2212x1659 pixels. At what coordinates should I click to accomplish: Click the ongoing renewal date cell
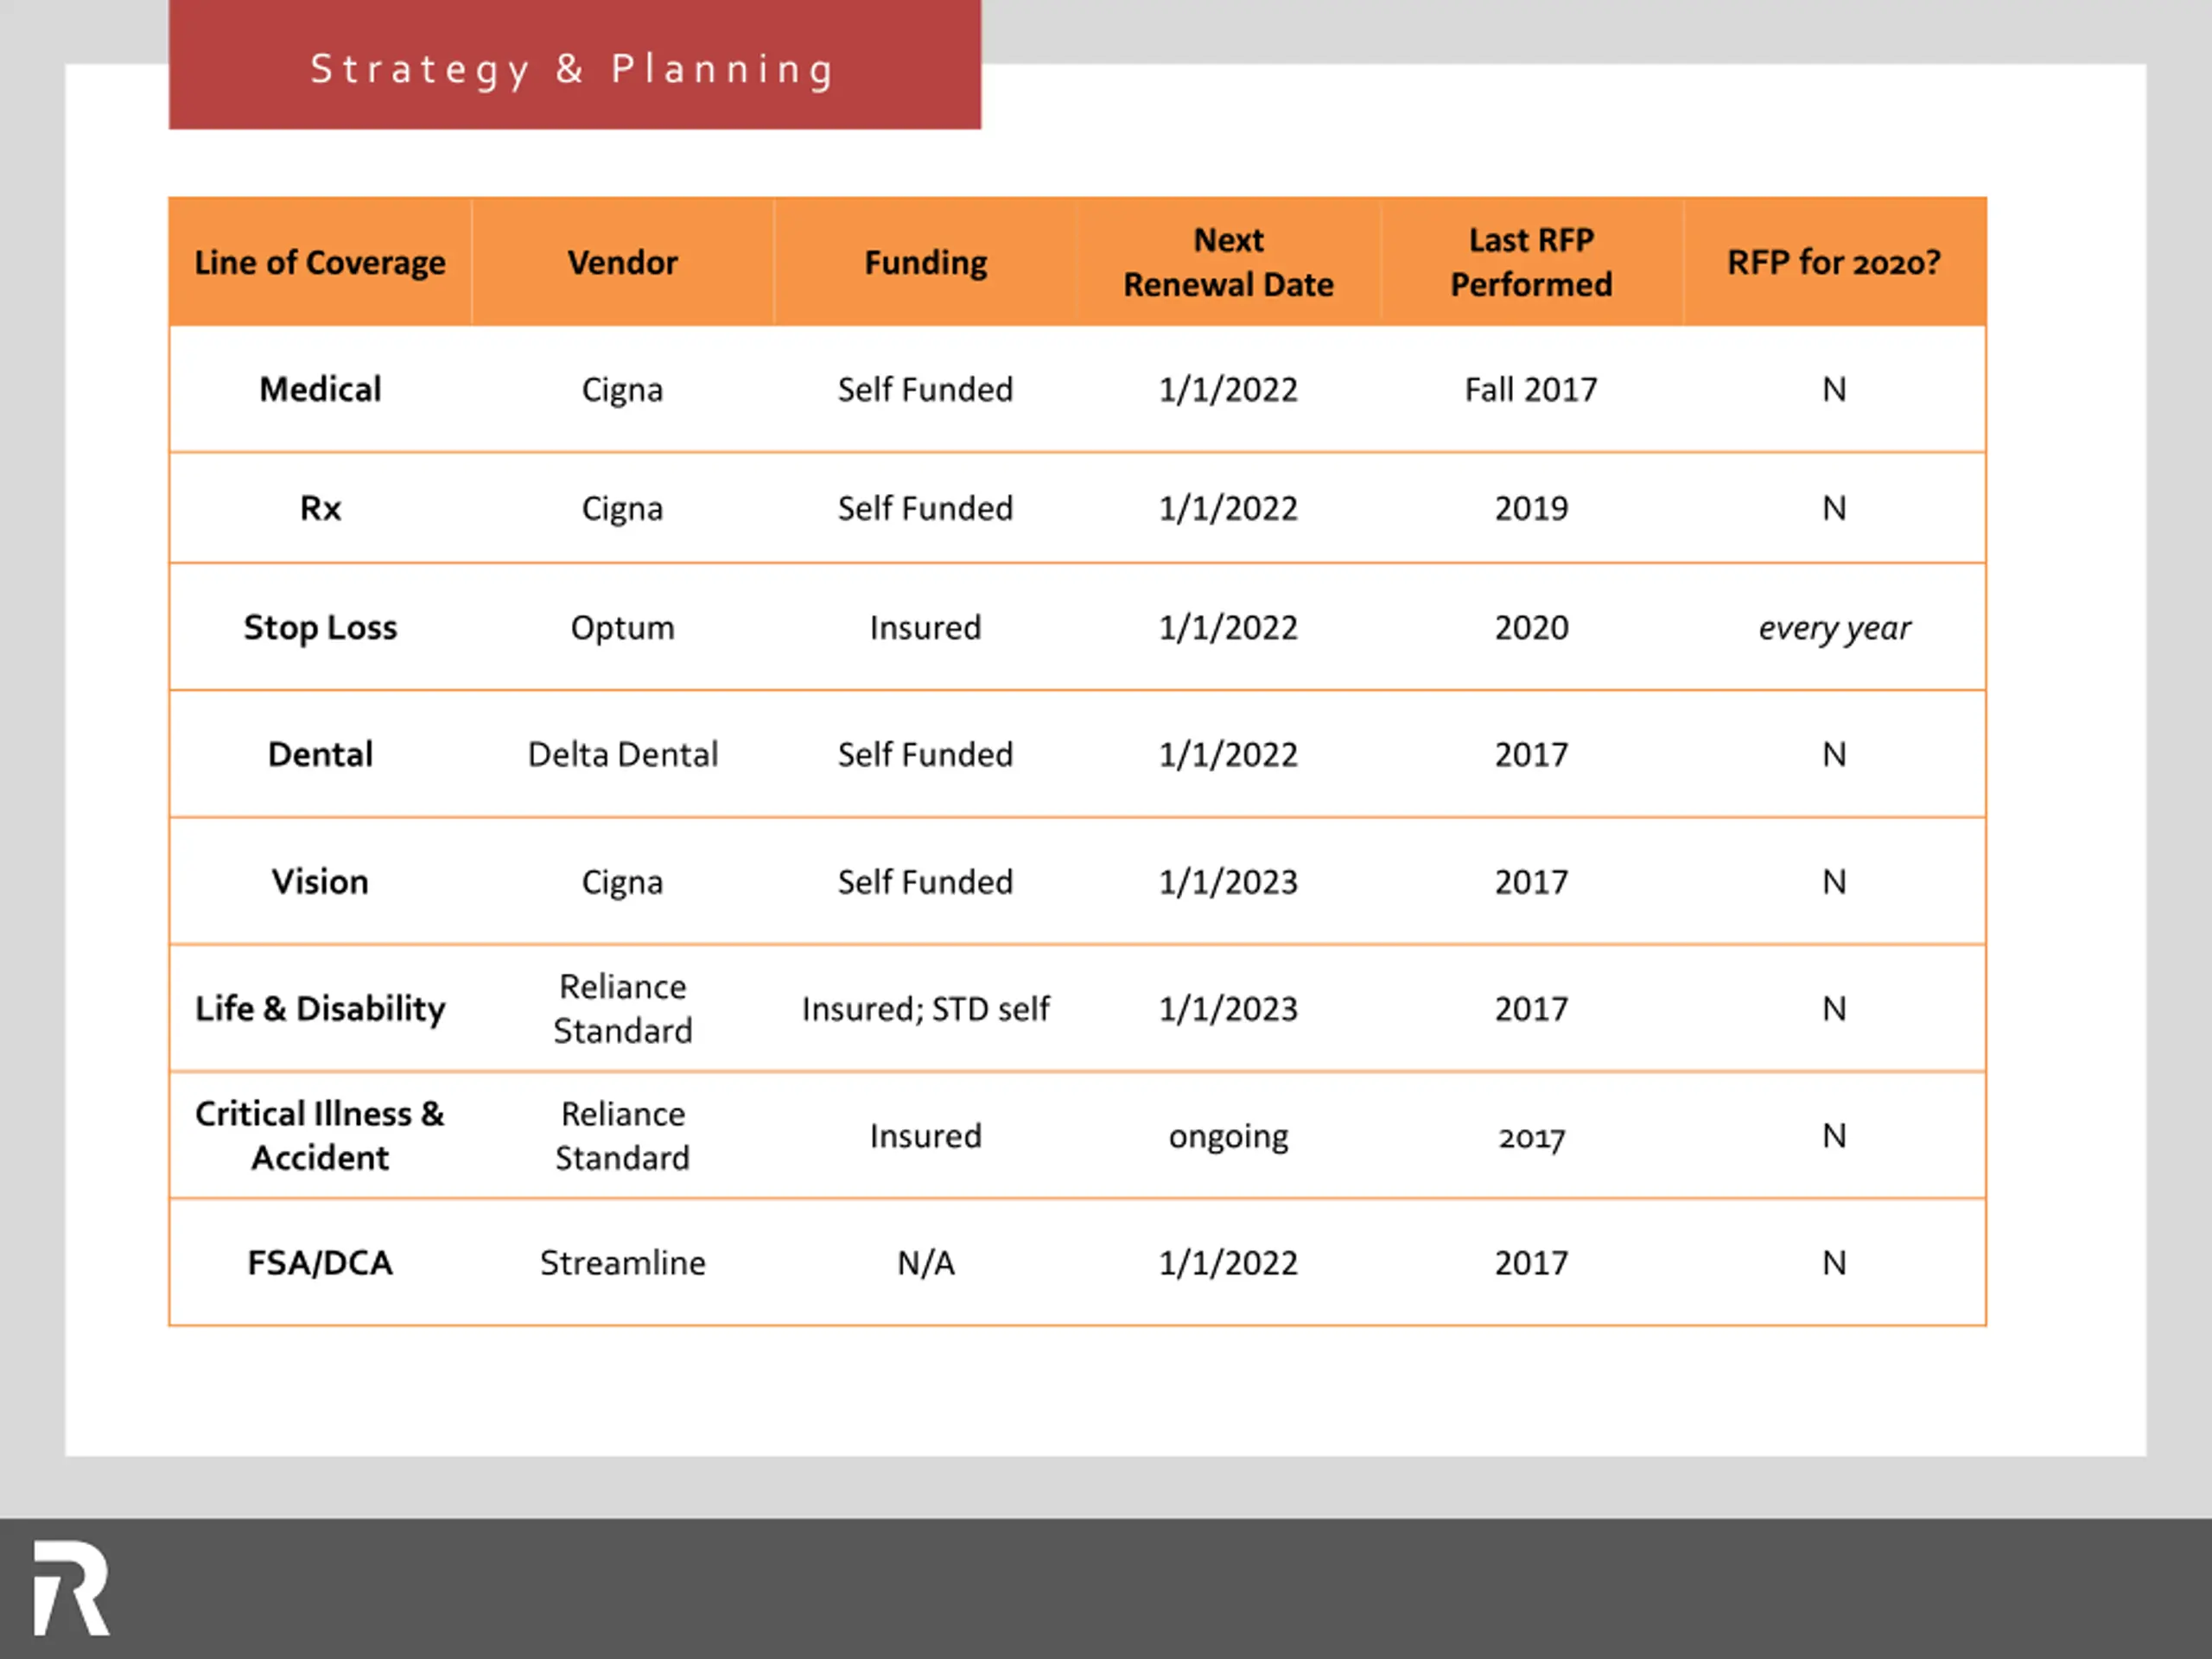1228,1137
